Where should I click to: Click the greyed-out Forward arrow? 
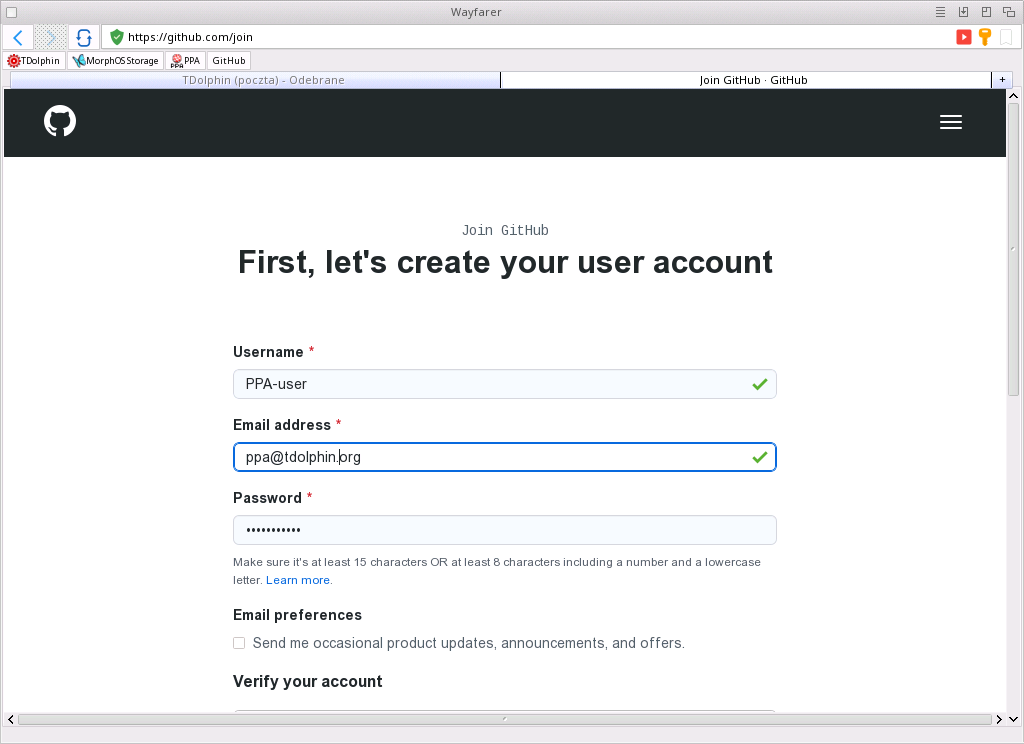(50, 37)
